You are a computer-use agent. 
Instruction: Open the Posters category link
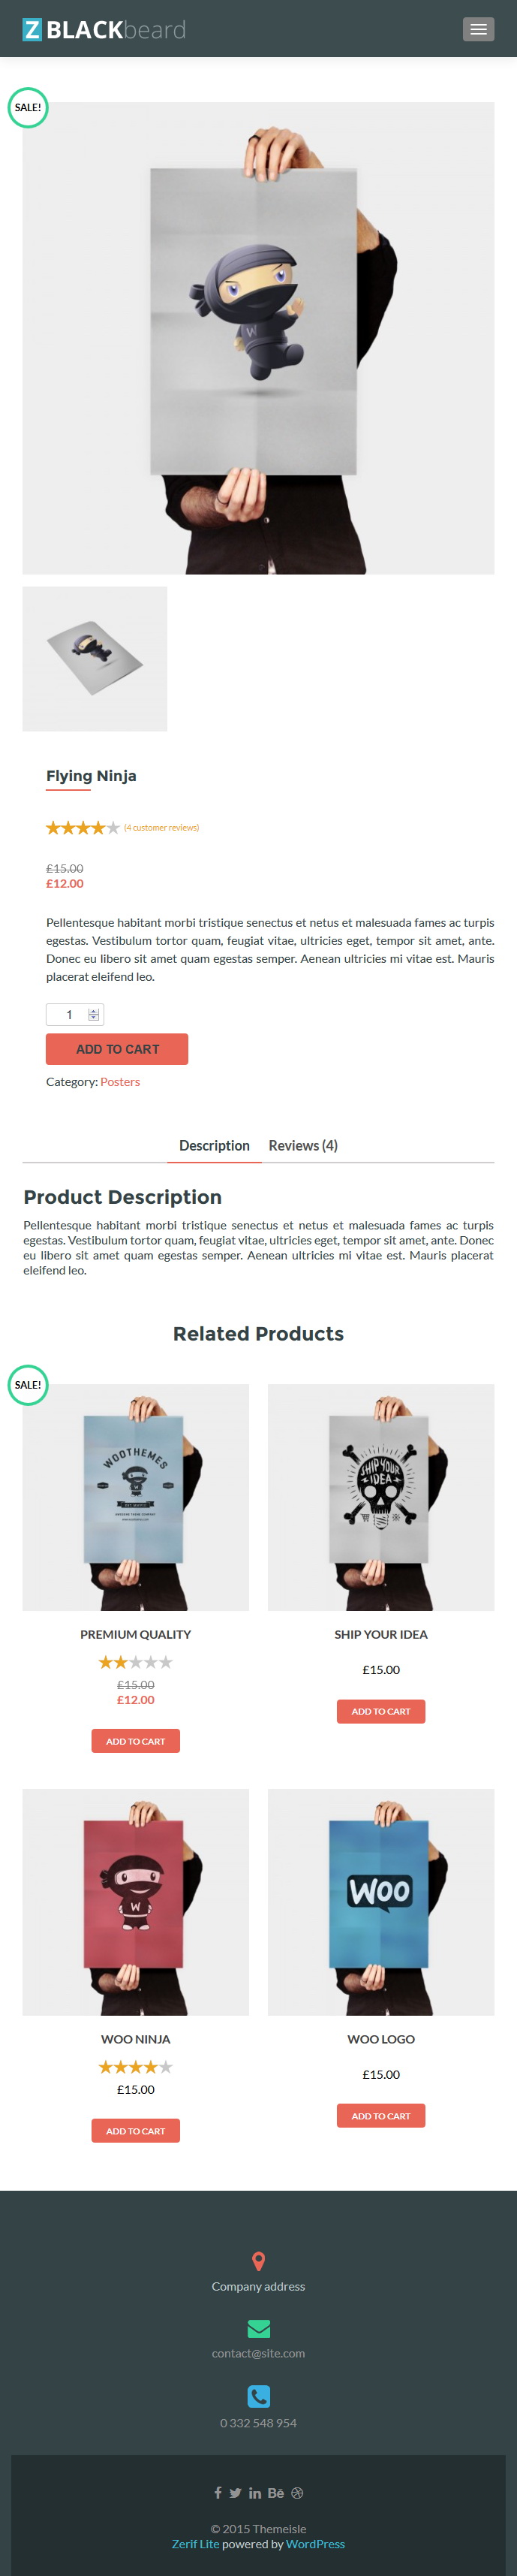tap(120, 1081)
